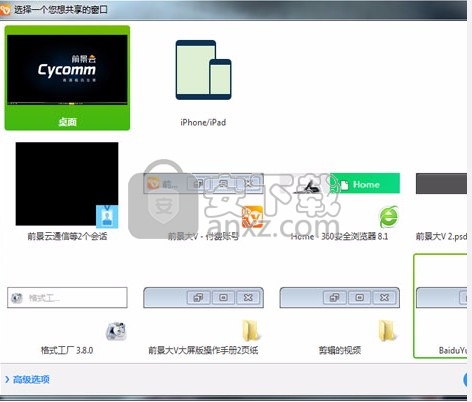Expand 高级选项 advanced options

(27, 379)
